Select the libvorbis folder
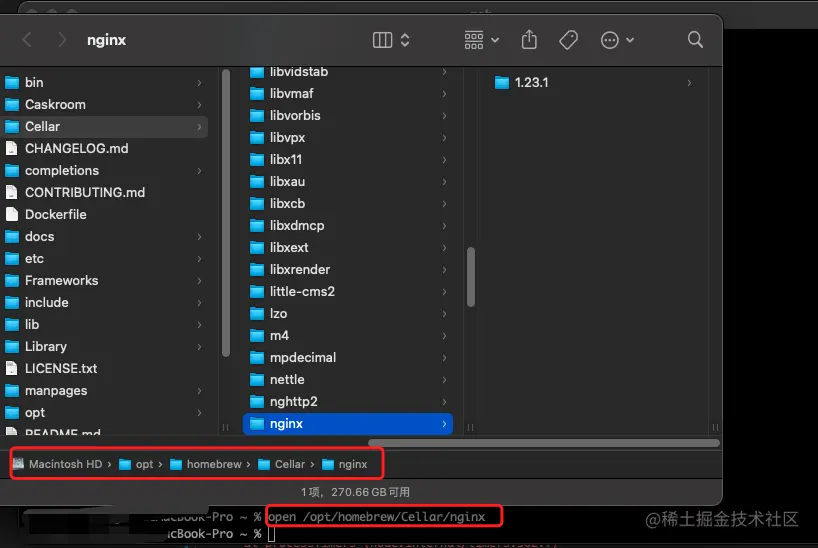The height and width of the screenshot is (548, 818). (x=348, y=115)
